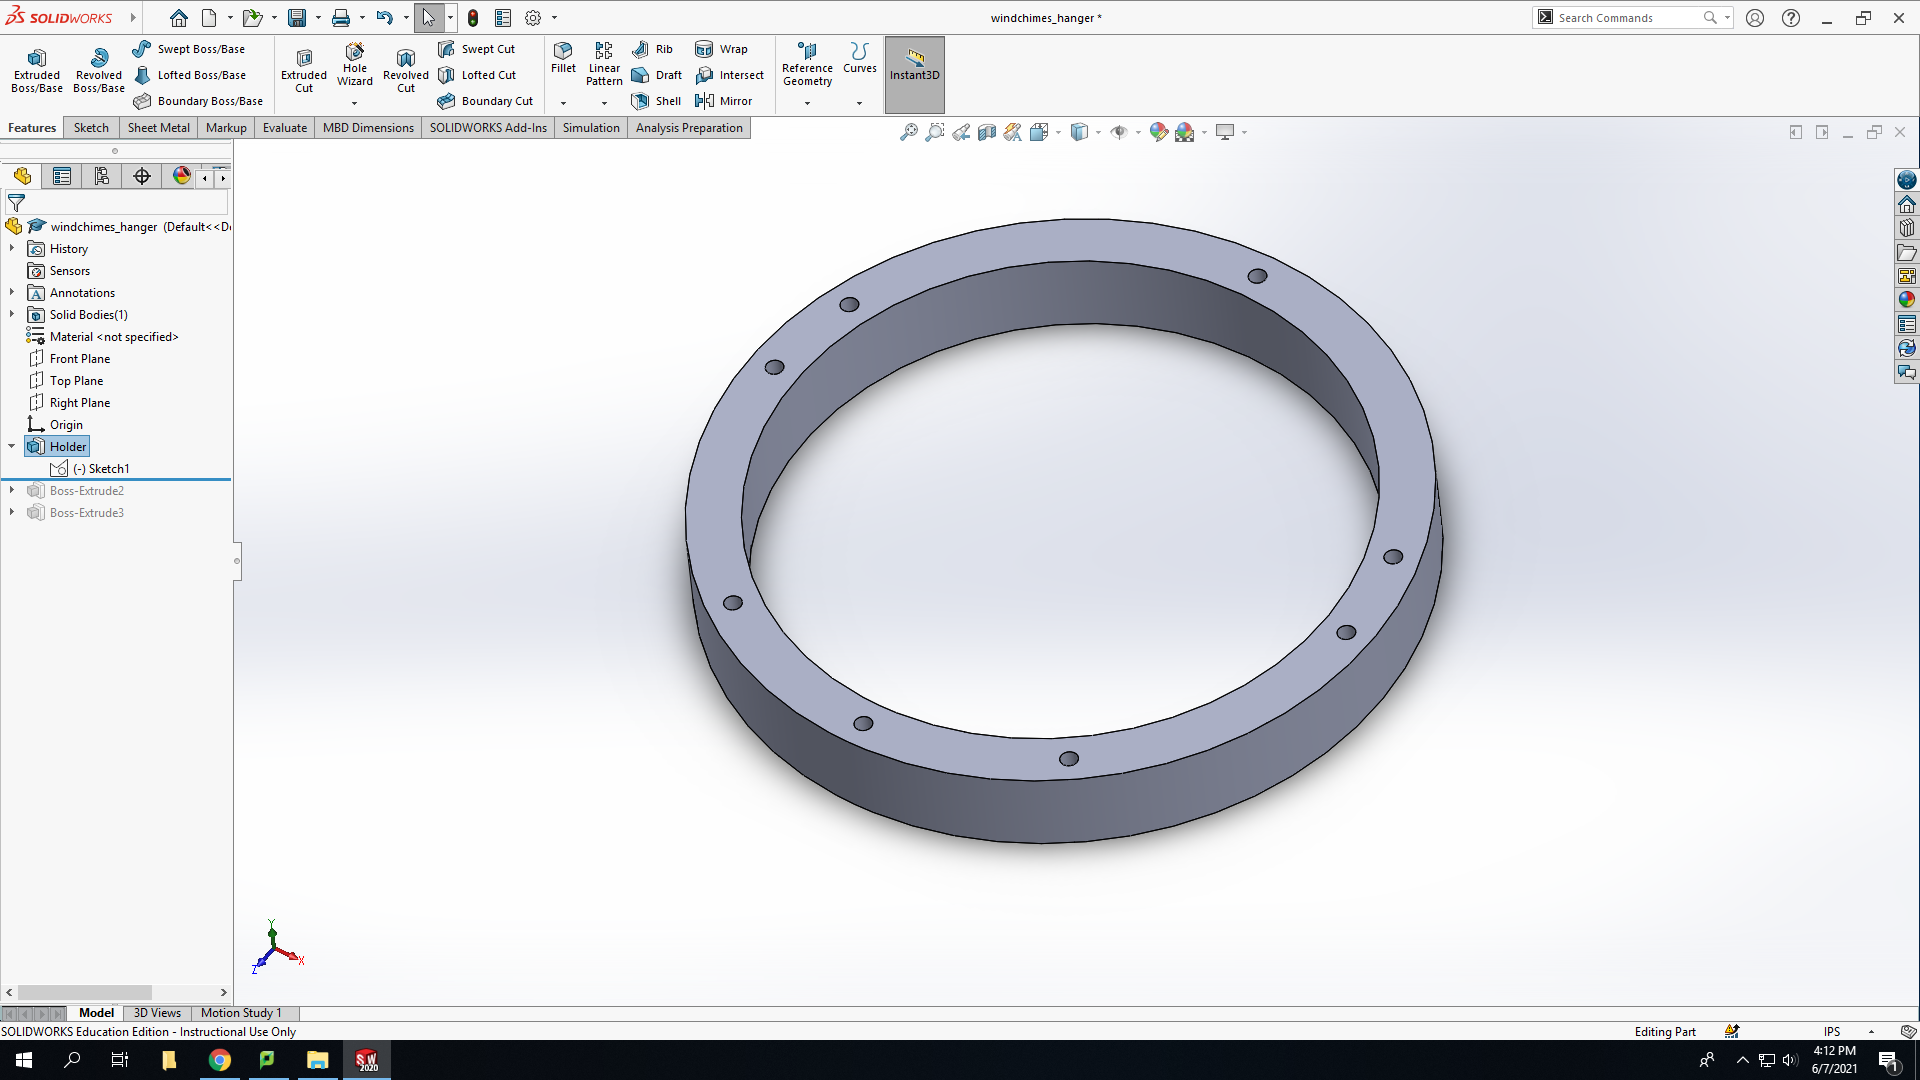Image resolution: width=1920 pixels, height=1080 pixels.
Task: Apply the Mirror feature
Action: 724,101
